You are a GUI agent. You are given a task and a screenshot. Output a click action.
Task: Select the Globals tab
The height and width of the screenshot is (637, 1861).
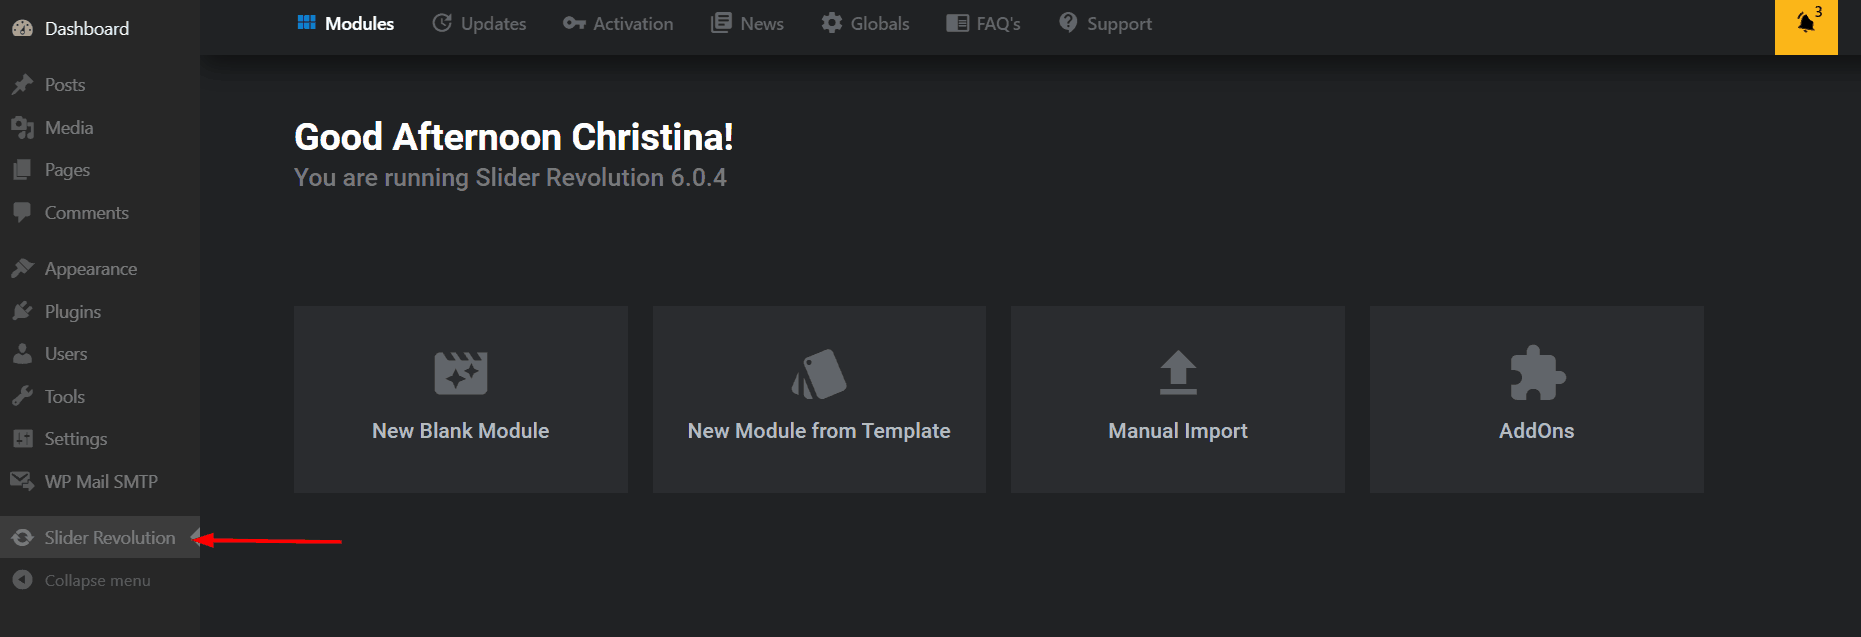[866, 23]
